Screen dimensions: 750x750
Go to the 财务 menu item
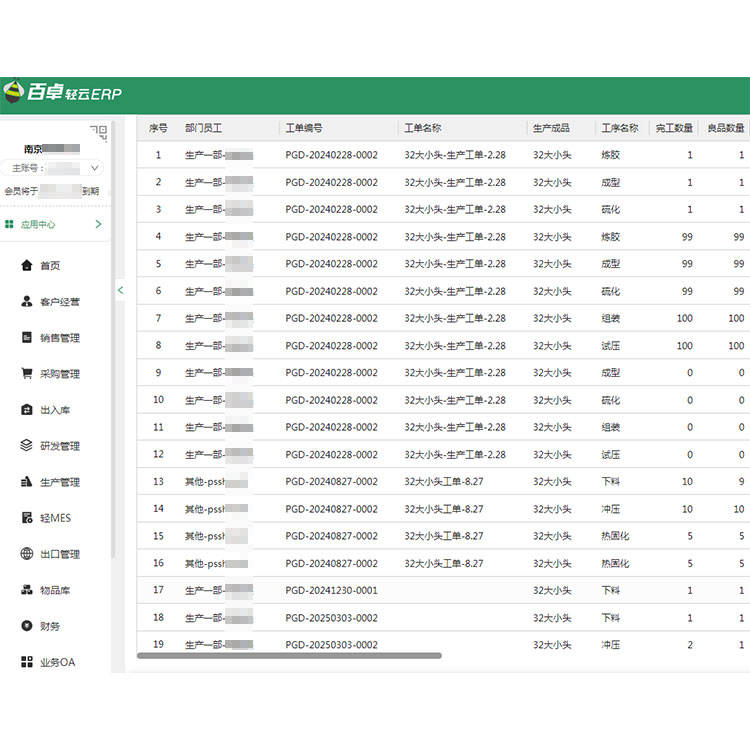click(x=48, y=626)
